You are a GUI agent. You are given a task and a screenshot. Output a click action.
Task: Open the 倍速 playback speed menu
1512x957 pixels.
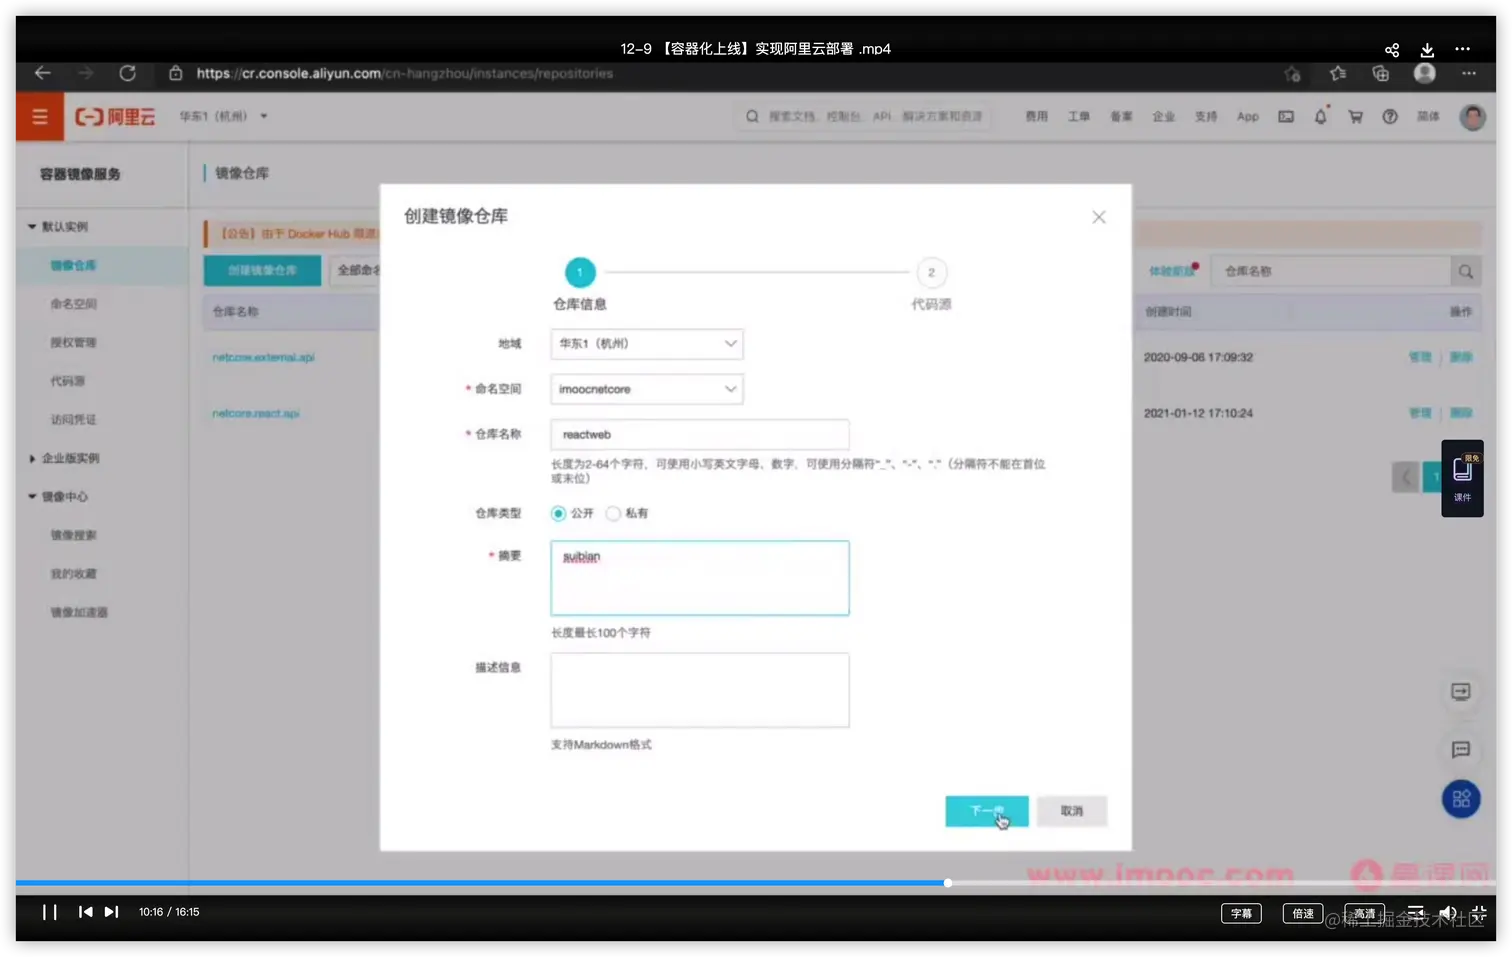pyautogui.click(x=1303, y=913)
